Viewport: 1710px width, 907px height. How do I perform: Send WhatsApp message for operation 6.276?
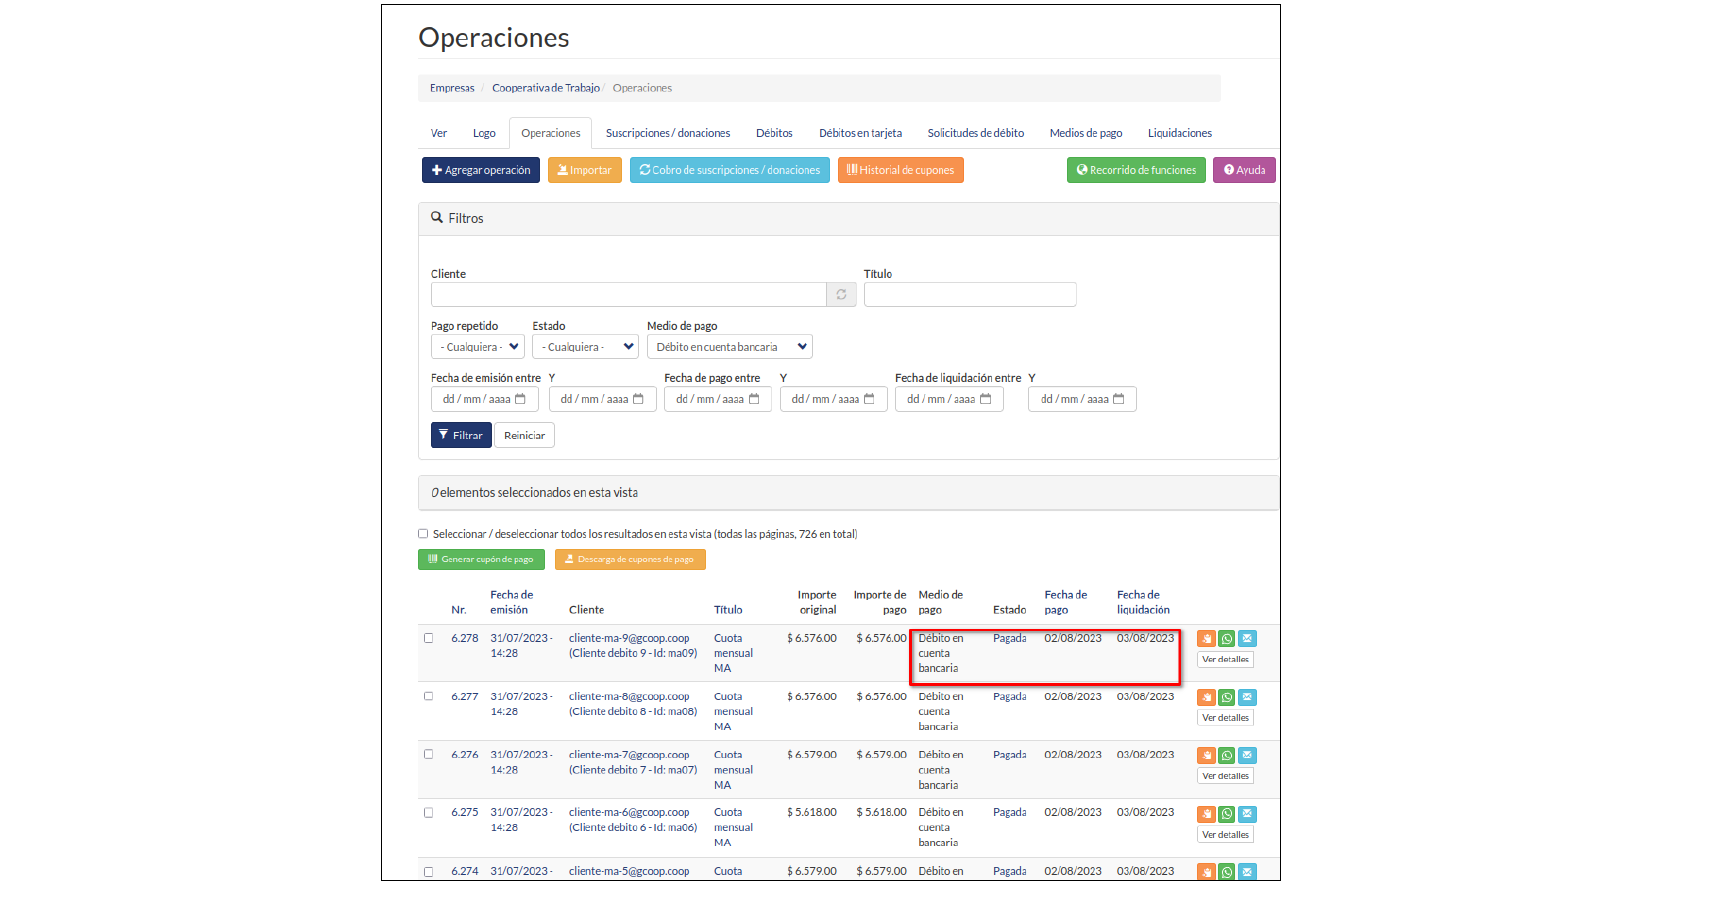point(1227,756)
